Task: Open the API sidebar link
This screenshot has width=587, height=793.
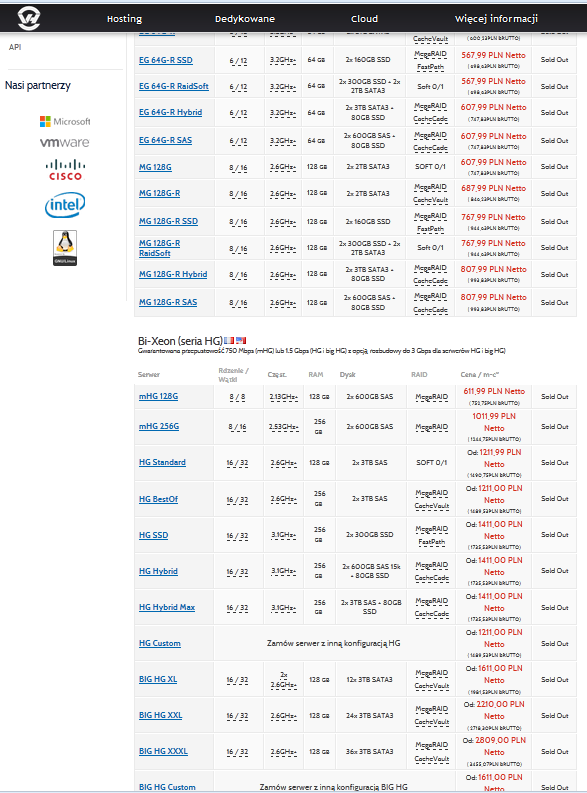Action: (15, 47)
